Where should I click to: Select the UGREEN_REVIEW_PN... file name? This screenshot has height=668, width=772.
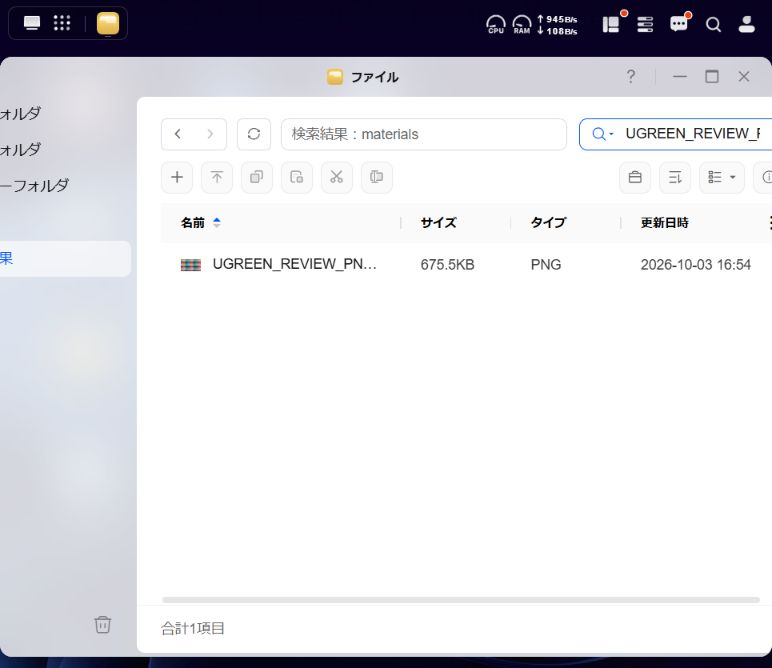click(x=294, y=264)
